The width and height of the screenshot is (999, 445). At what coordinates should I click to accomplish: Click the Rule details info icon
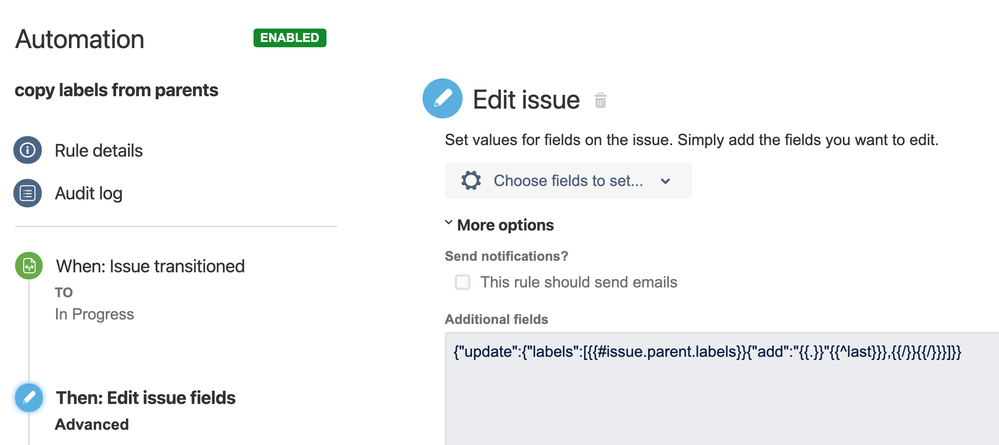tap(27, 150)
